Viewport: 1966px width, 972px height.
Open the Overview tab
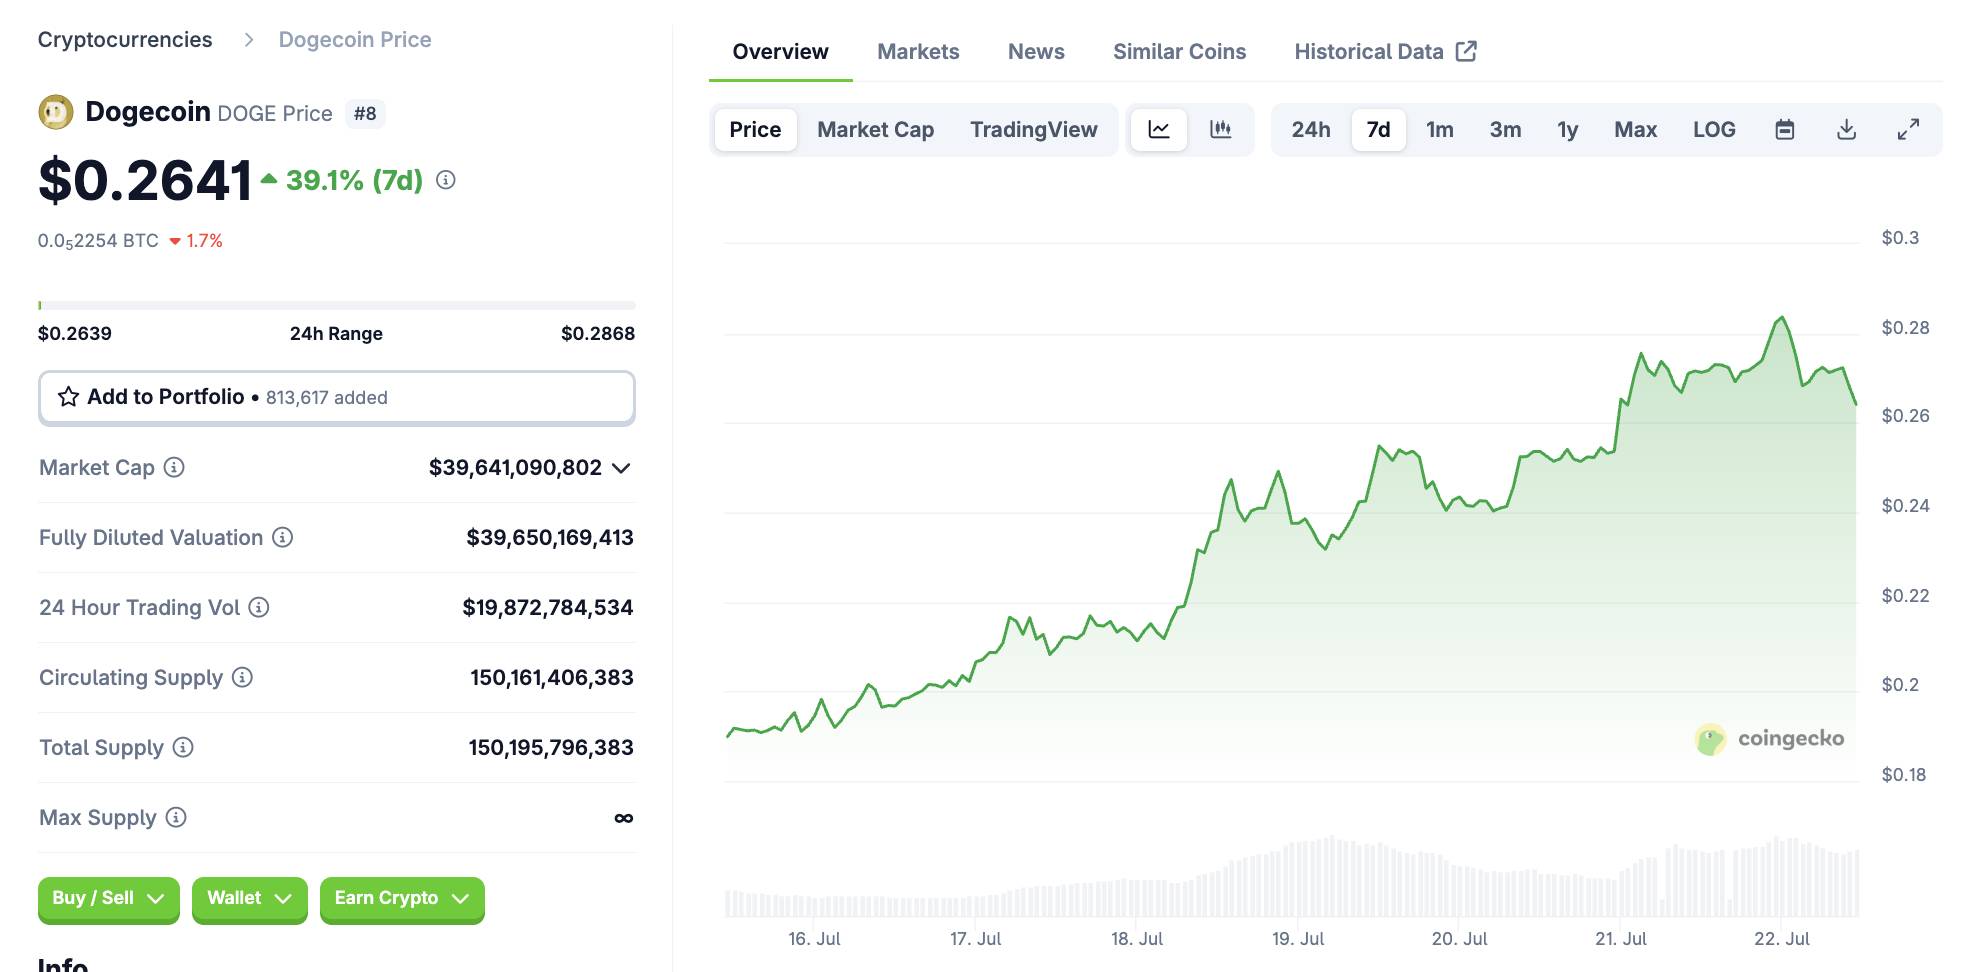[780, 52]
